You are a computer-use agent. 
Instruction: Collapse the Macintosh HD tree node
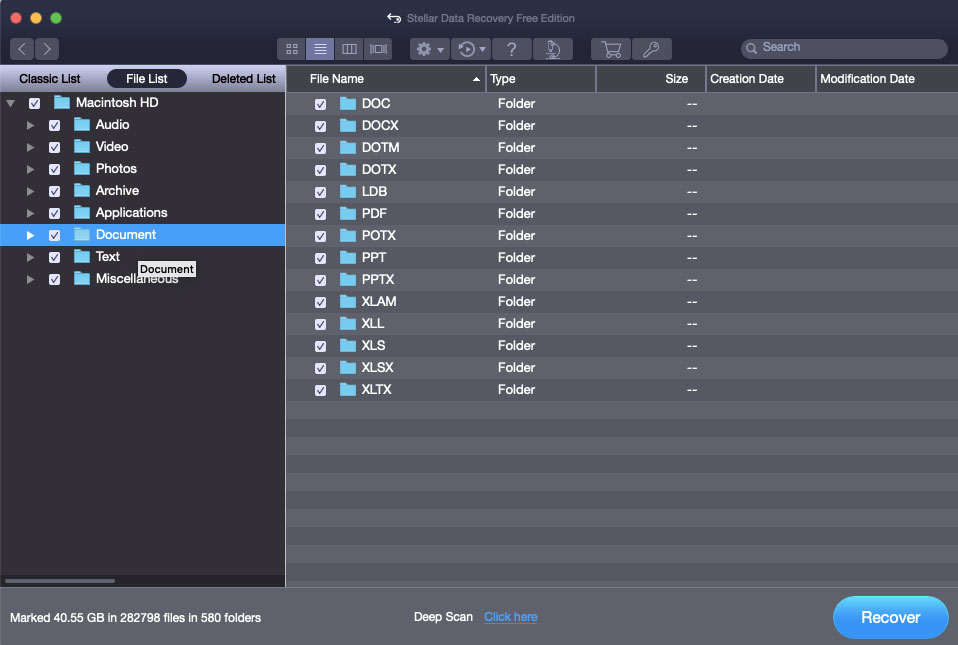[10, 103]
